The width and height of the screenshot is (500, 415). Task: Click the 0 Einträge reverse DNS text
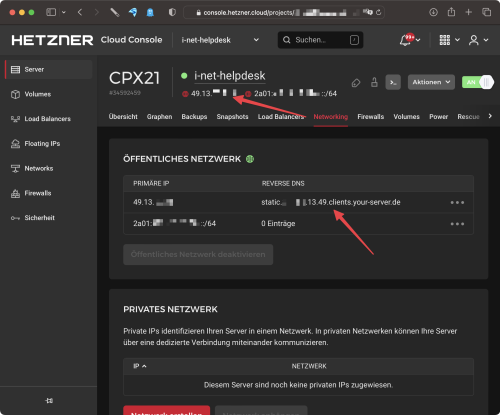click(x=278, y=224)
